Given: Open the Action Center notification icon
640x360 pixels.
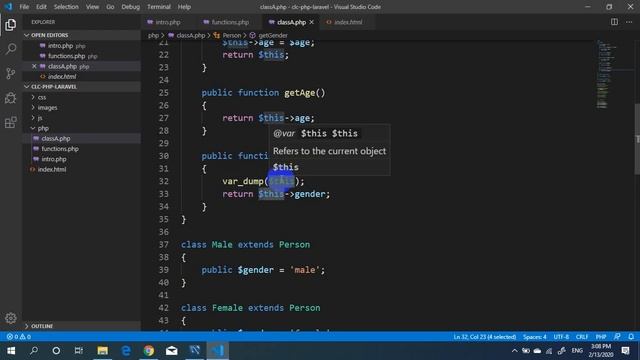Looking at the screenshot, I should (626, 351).
